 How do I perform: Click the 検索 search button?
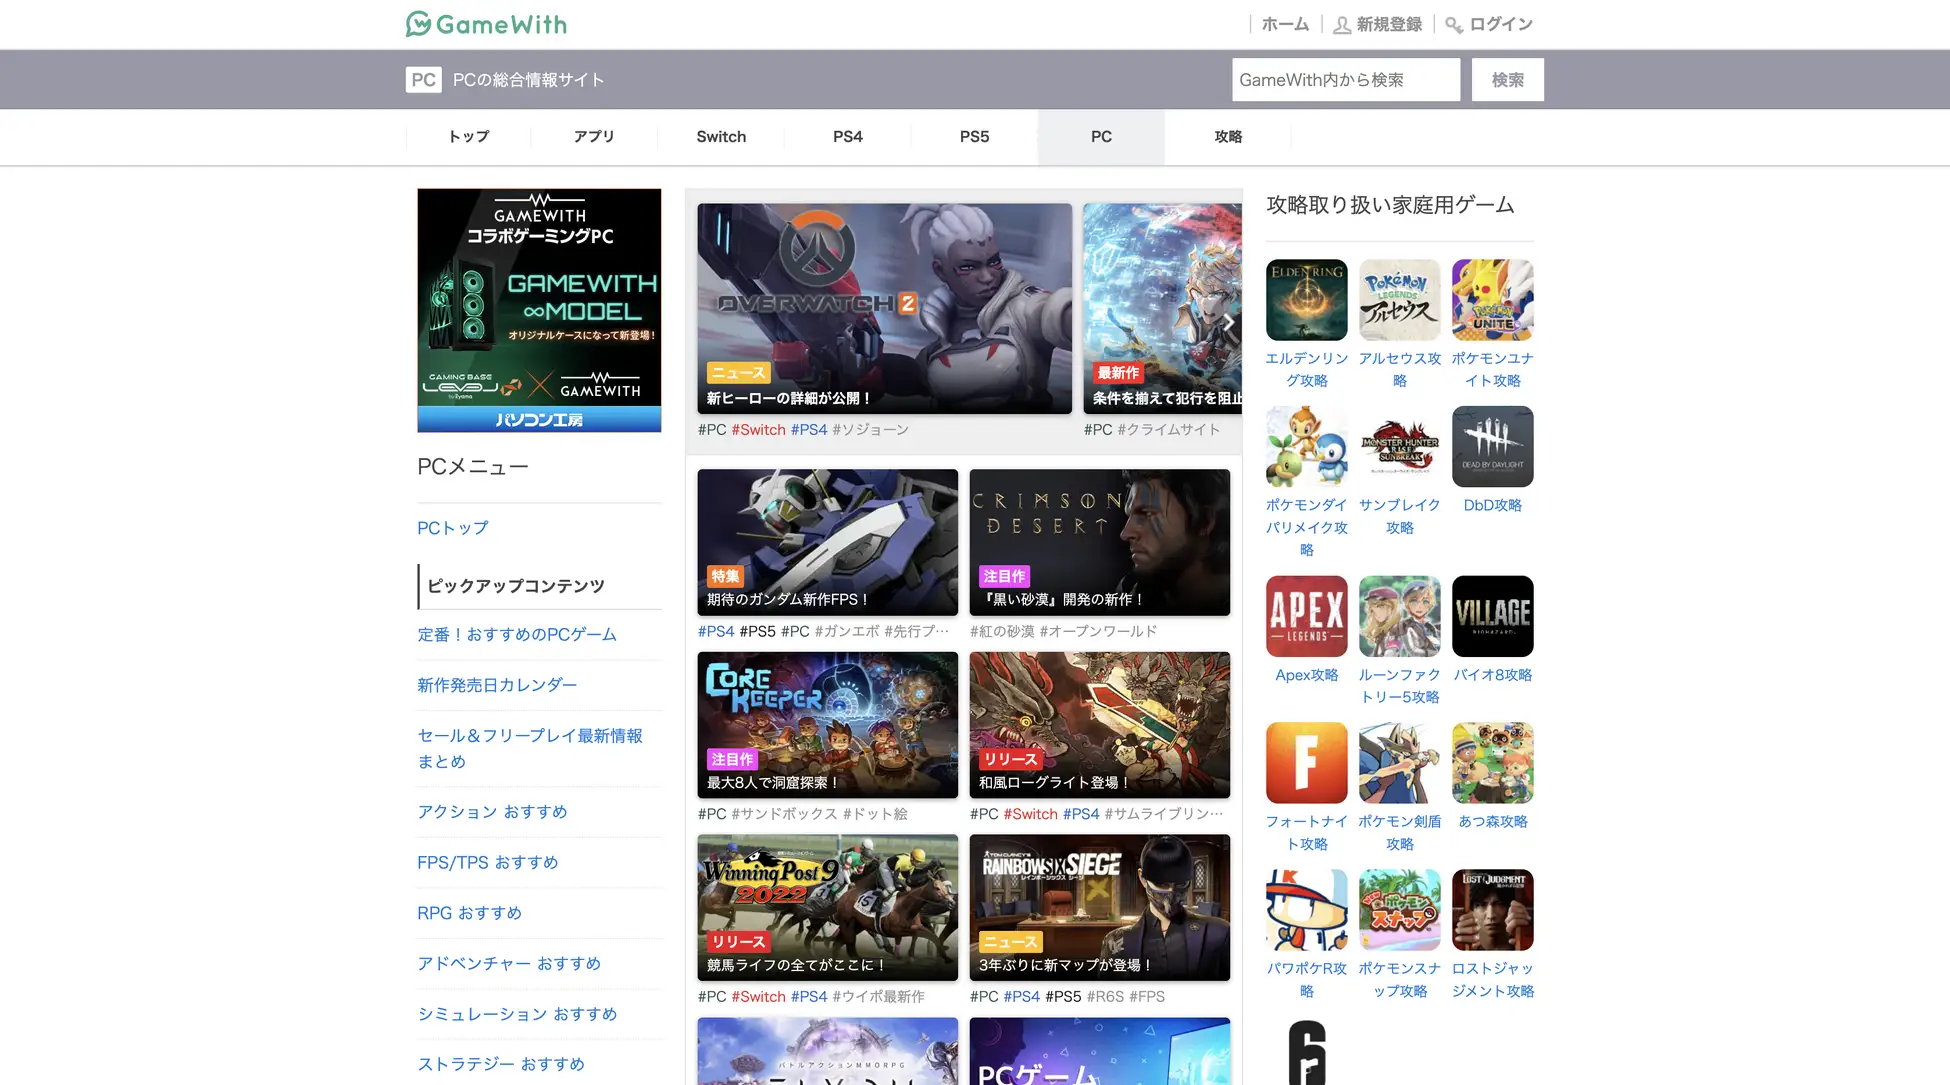(1507, 79)
